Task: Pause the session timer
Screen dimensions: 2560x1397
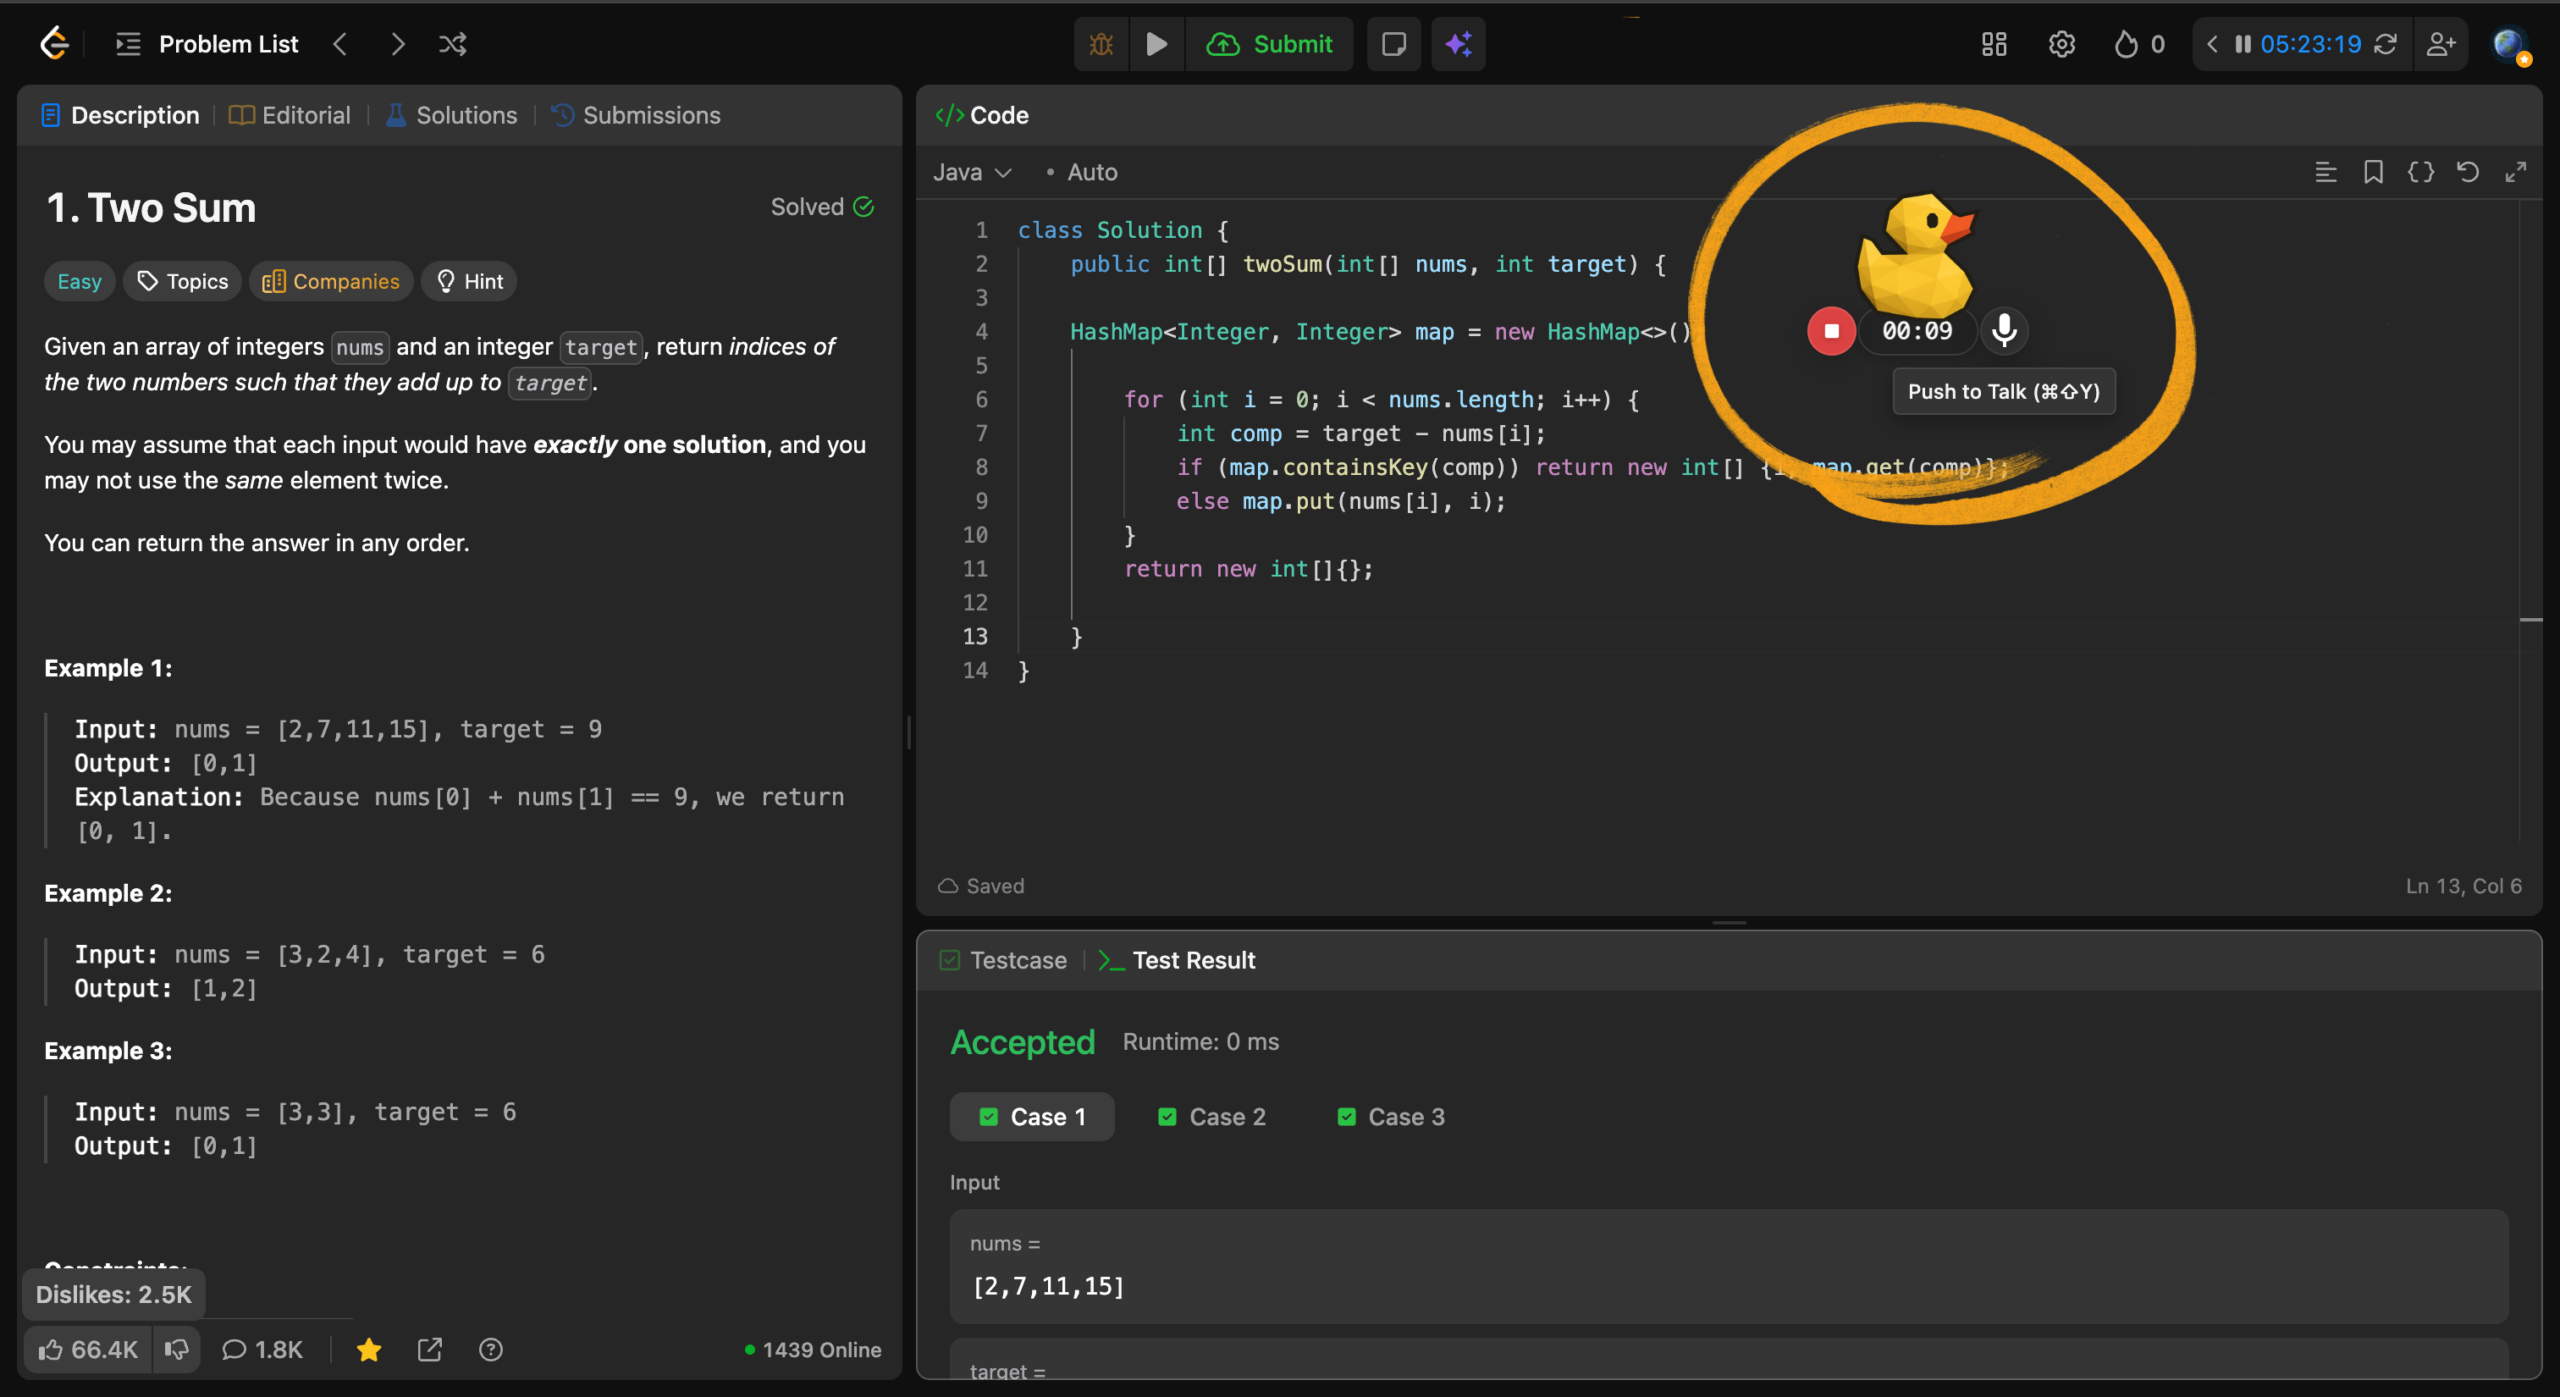Action: 2243,44
